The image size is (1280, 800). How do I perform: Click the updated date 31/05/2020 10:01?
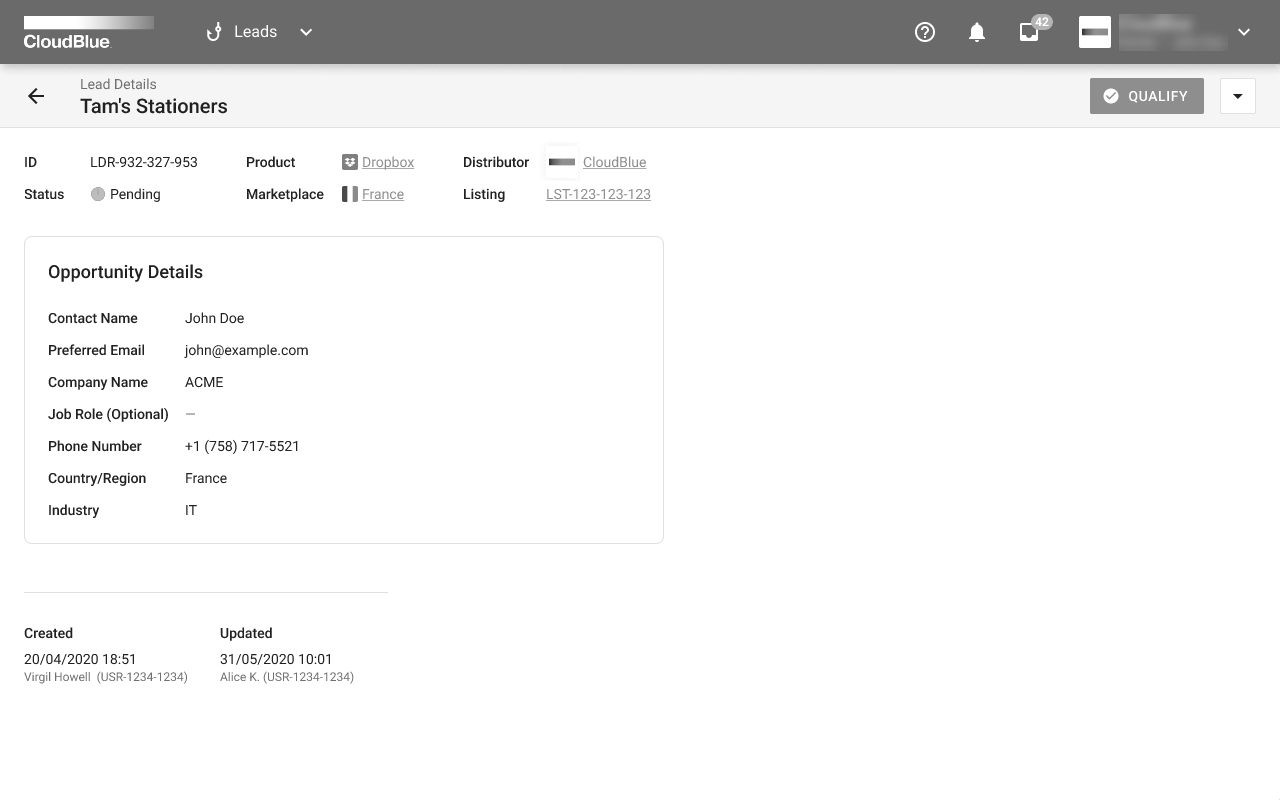276,659
